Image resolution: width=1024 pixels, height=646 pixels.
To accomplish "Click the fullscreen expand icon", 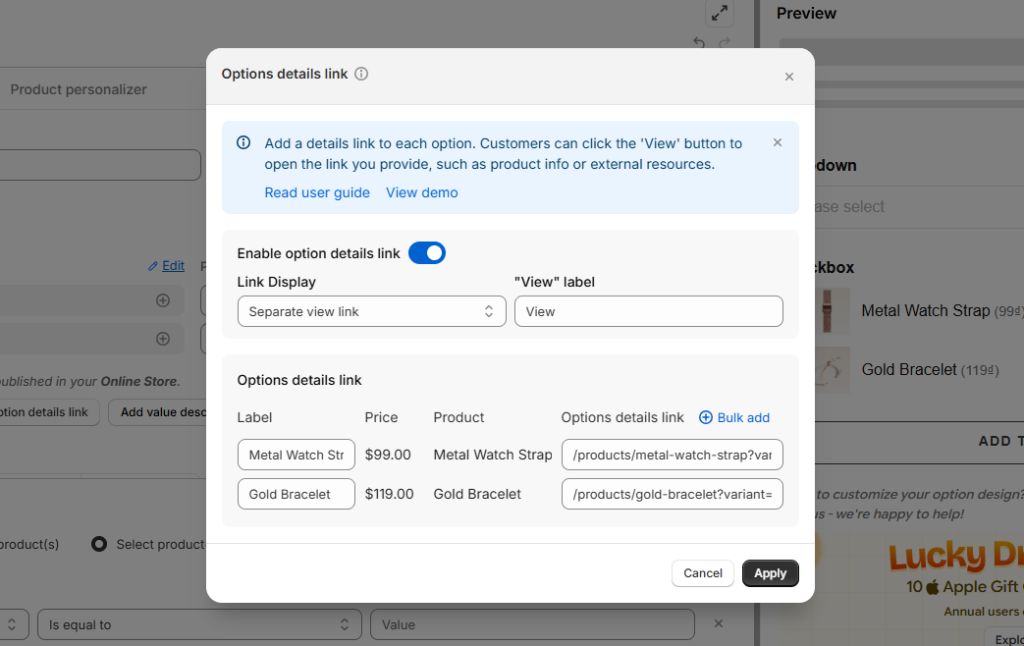I will [x=718, y=13].
